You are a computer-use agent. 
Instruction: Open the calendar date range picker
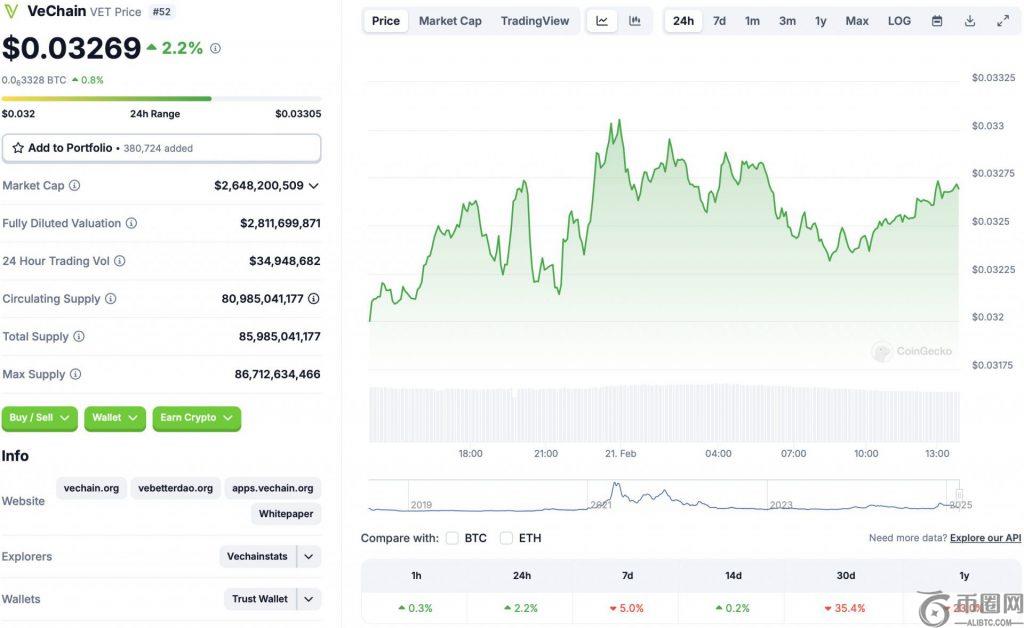937,21
